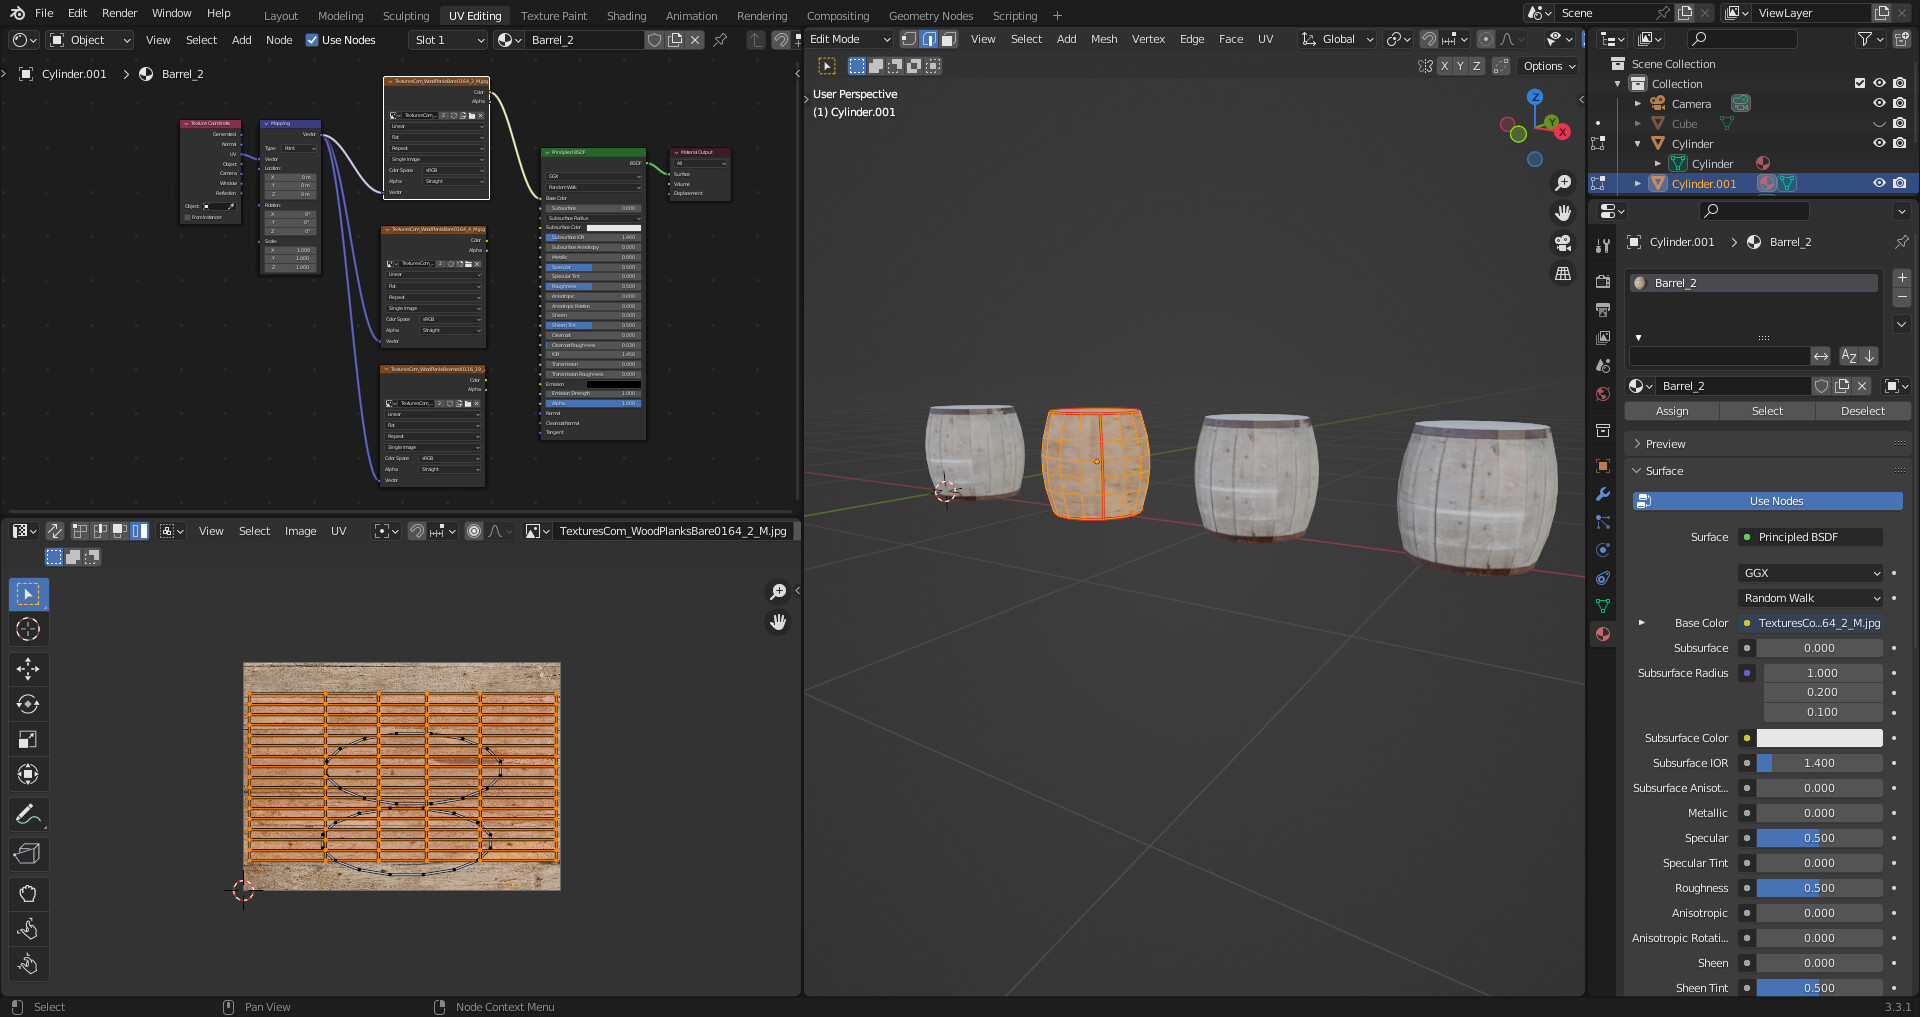The height and width of the screenshot is (1017, 1920).
Task: Open the GGX distribution dropdown
Action: pos(1810,573)
